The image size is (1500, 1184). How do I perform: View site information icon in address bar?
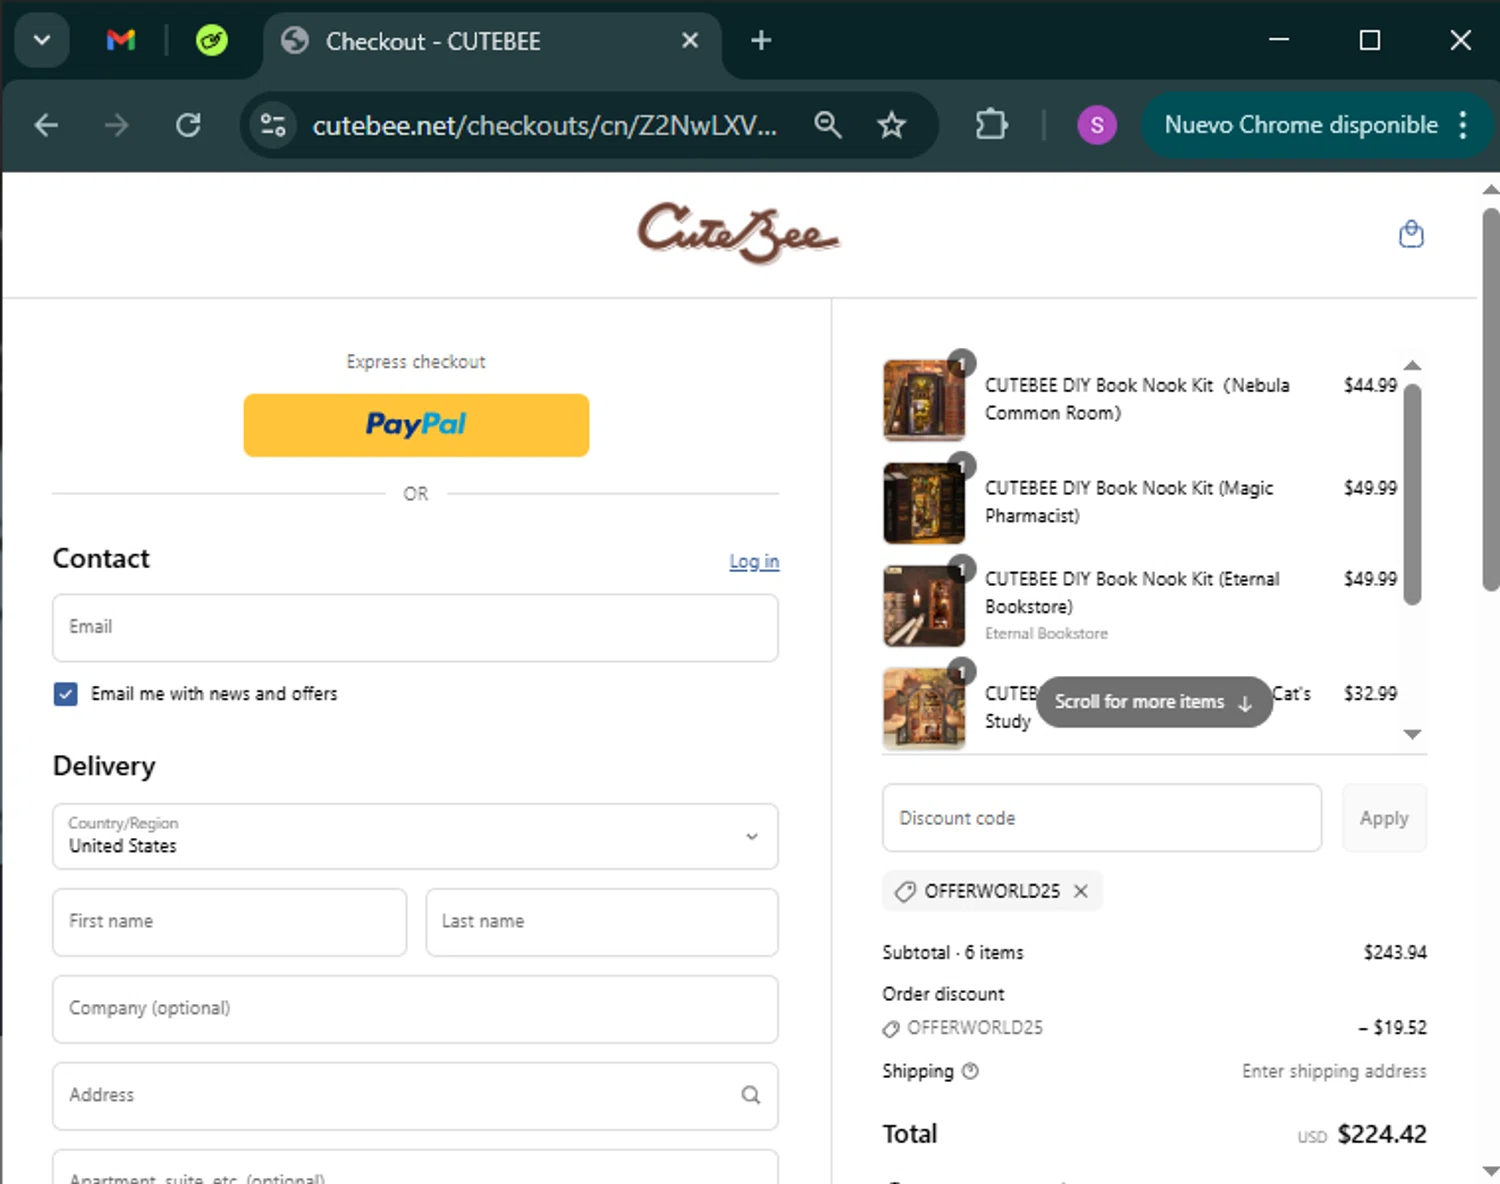point(273,125)
